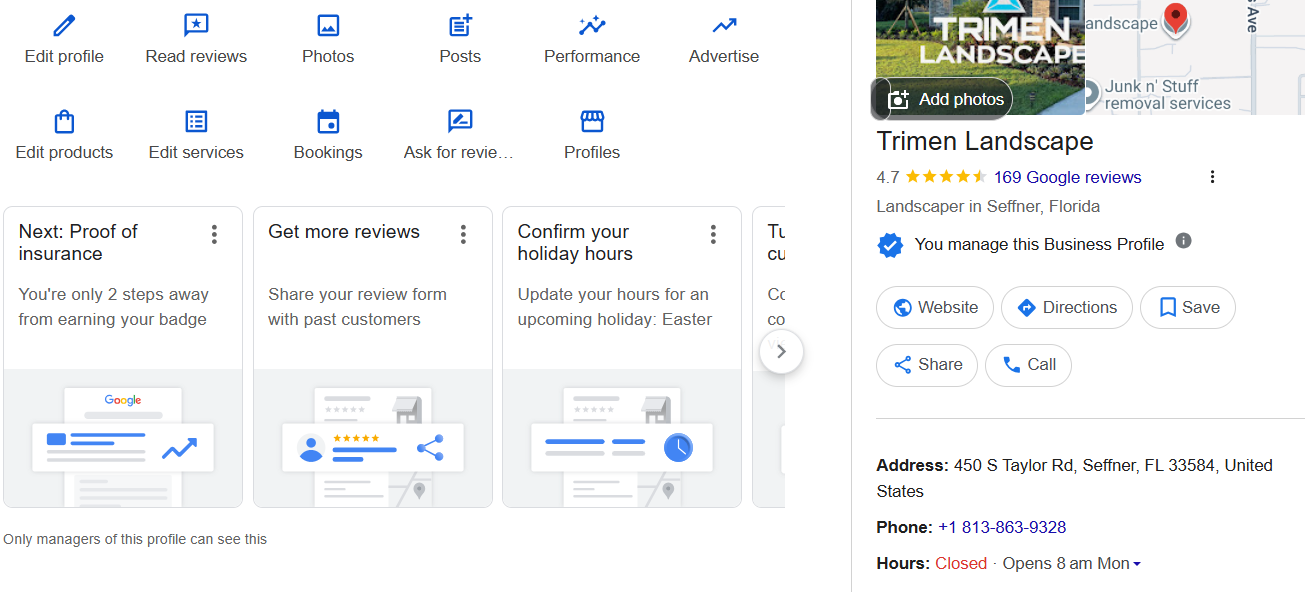Open options menu on Proof of insurance card

[214, 234]
